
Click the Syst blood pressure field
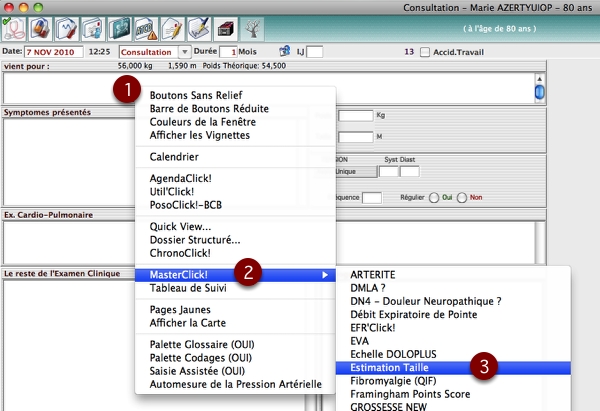389,171
